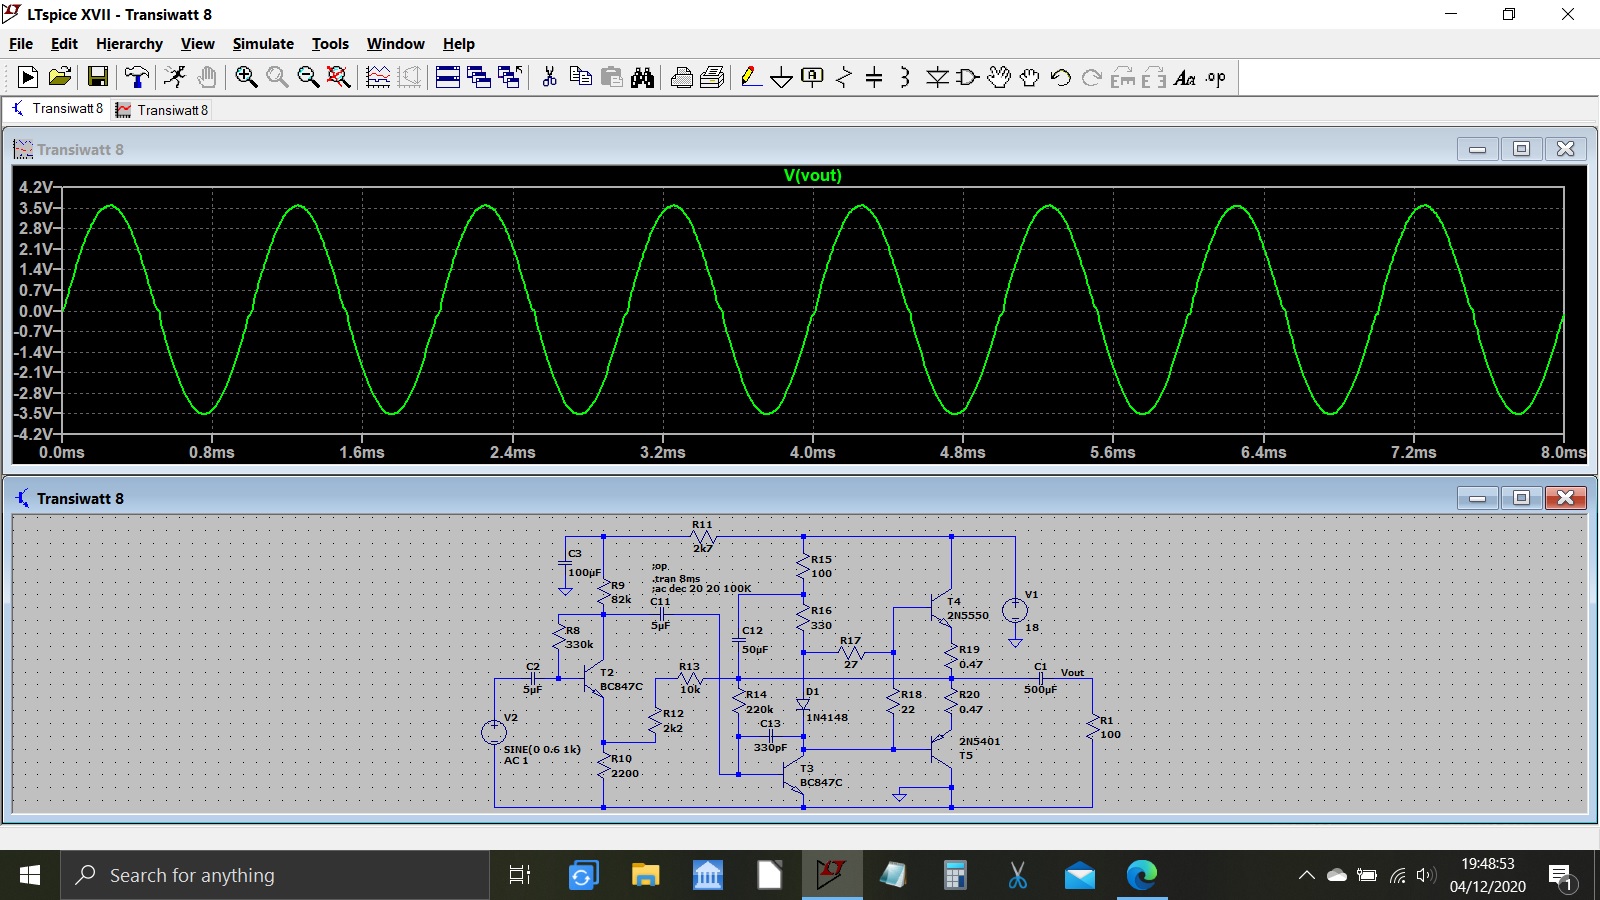Select the Label Net tool
1600x900 pixels.
pos(813,77)
